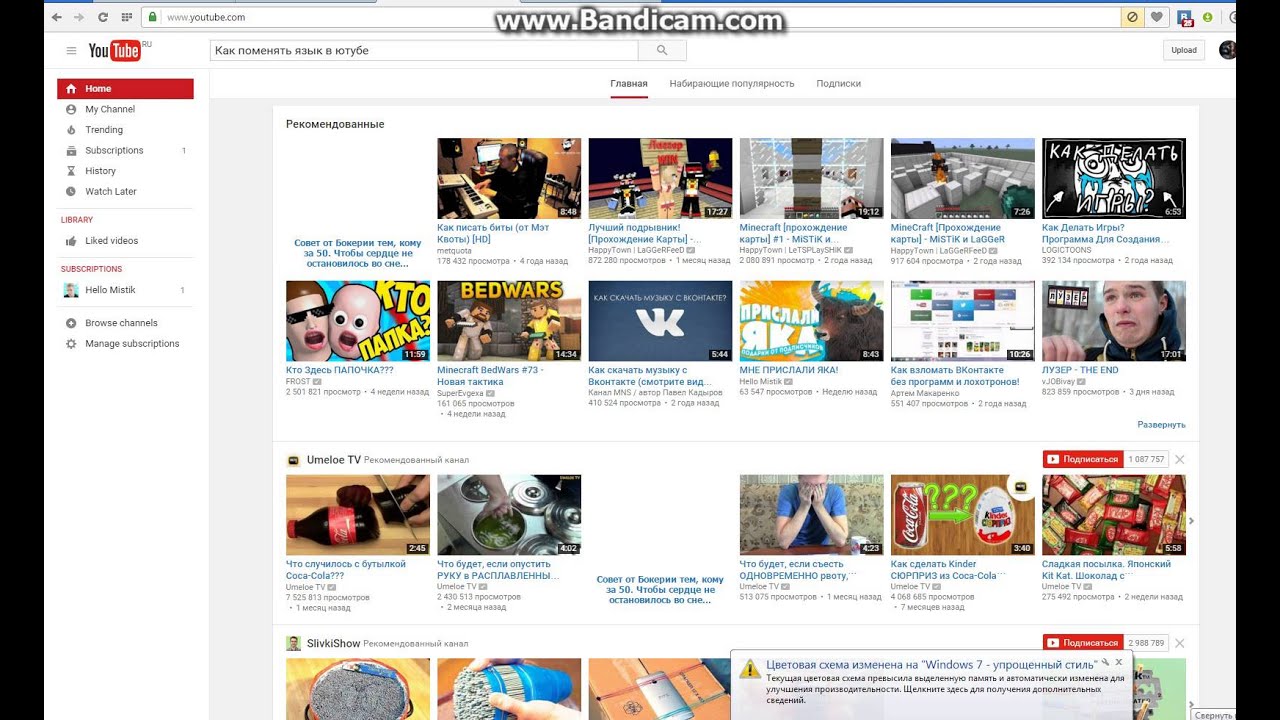The image size is (1280, 720).
Task: Open the browser apps grid icon
Action: (126, 17)
